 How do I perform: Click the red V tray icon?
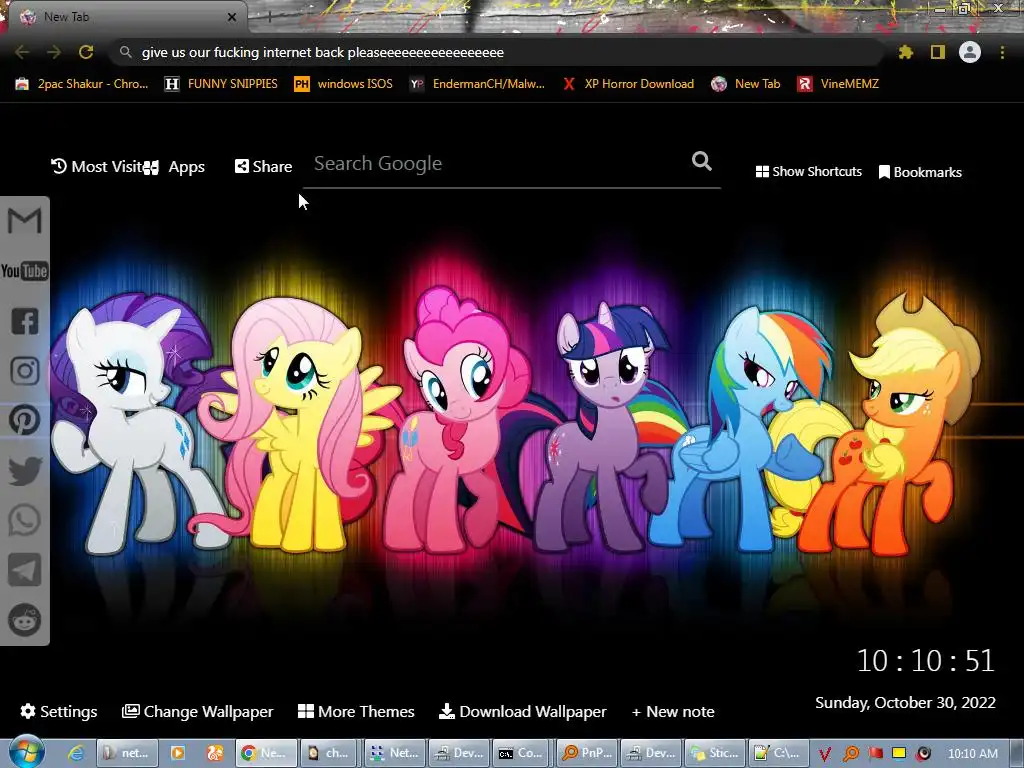[825, 754]
